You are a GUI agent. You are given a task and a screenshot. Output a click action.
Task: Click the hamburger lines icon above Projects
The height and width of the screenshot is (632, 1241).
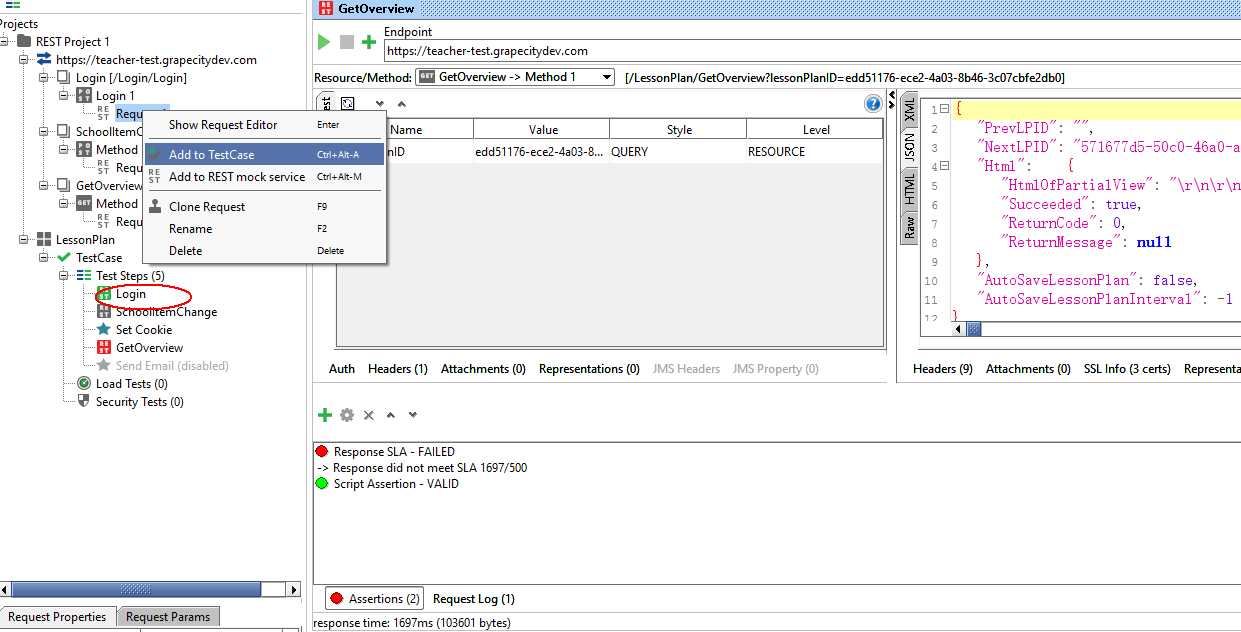(13, 5)
